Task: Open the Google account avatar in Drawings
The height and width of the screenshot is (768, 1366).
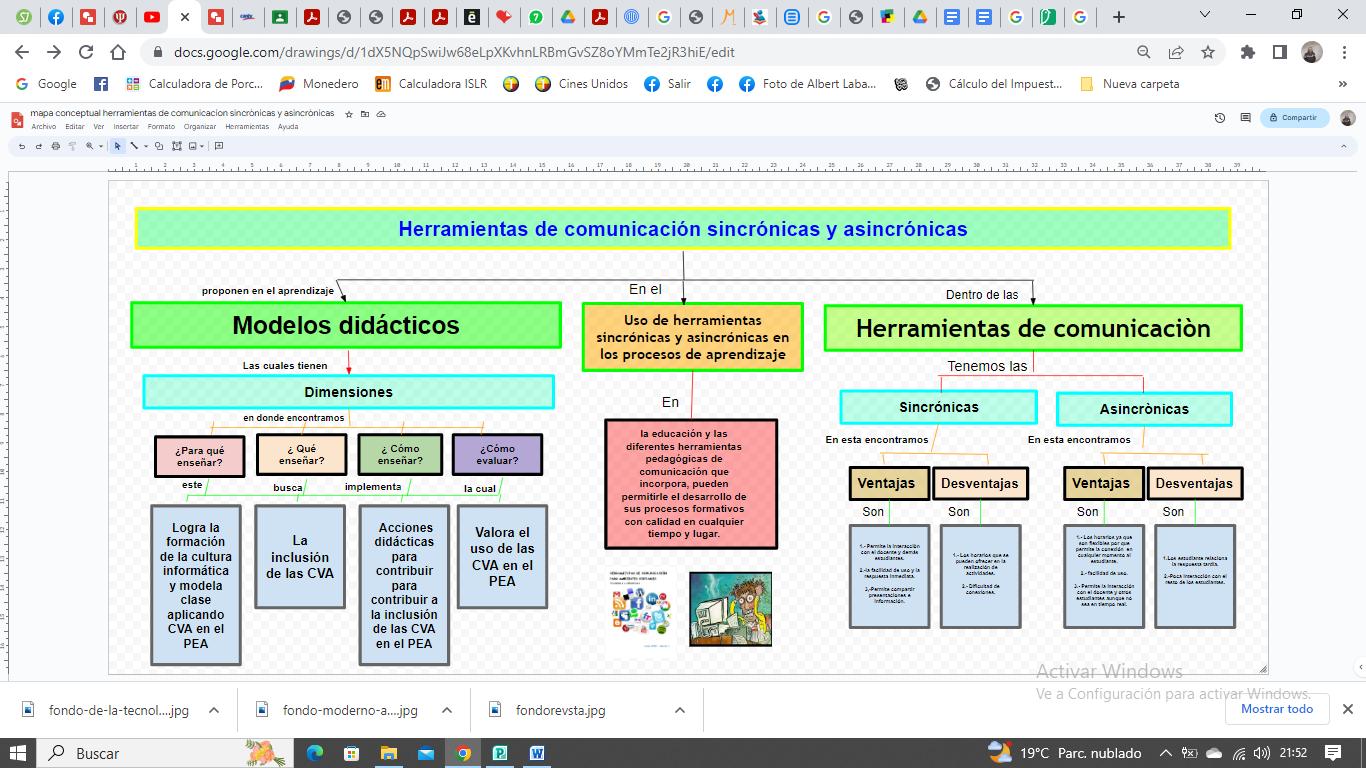Action: [1347, 118]
